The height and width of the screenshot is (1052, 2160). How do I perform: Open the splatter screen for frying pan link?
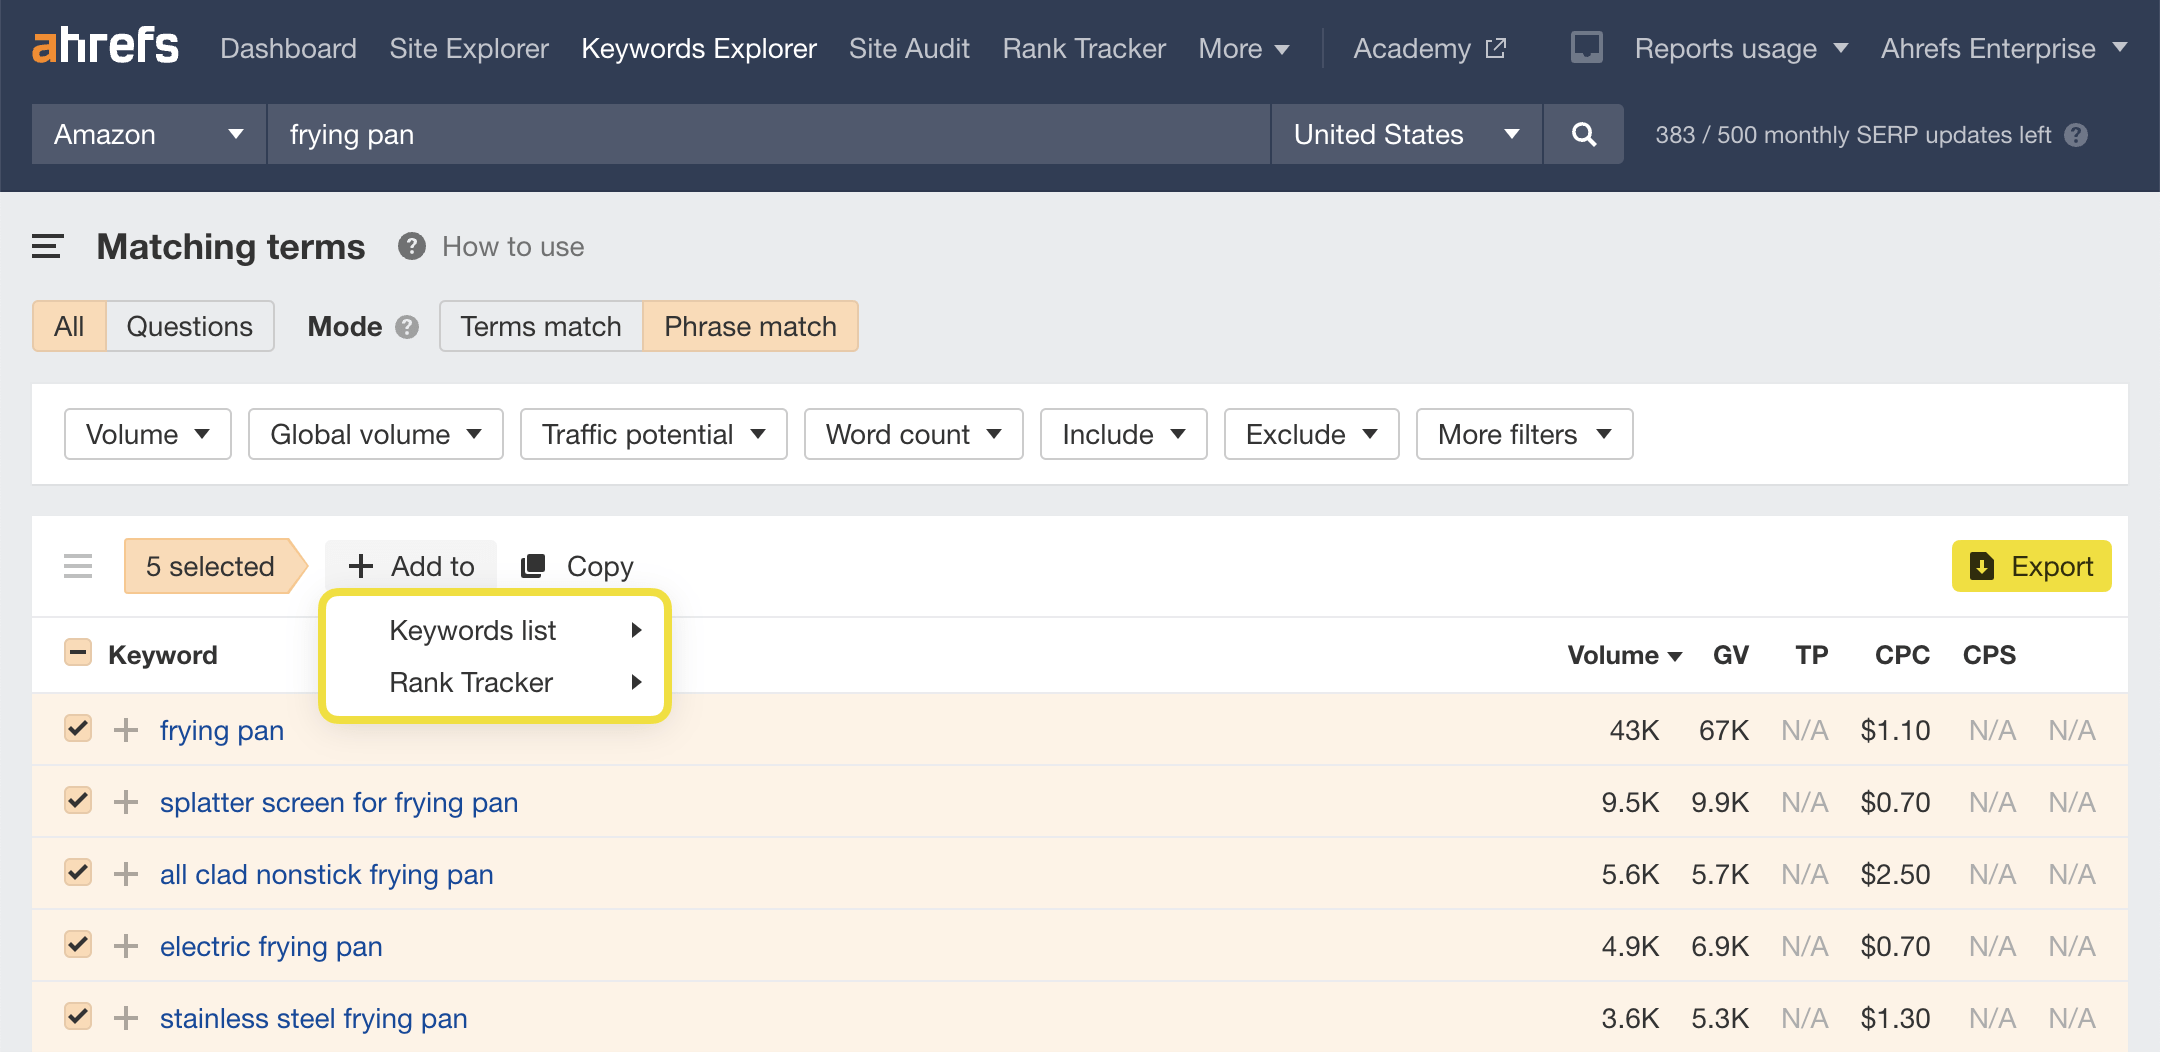click(x=339, y=802)
